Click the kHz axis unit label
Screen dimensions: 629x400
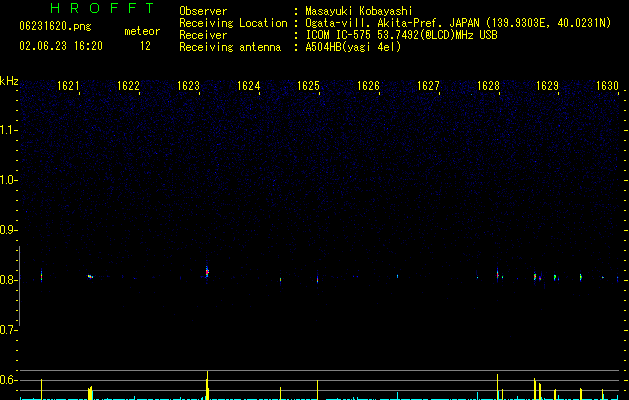click(9, 81)
